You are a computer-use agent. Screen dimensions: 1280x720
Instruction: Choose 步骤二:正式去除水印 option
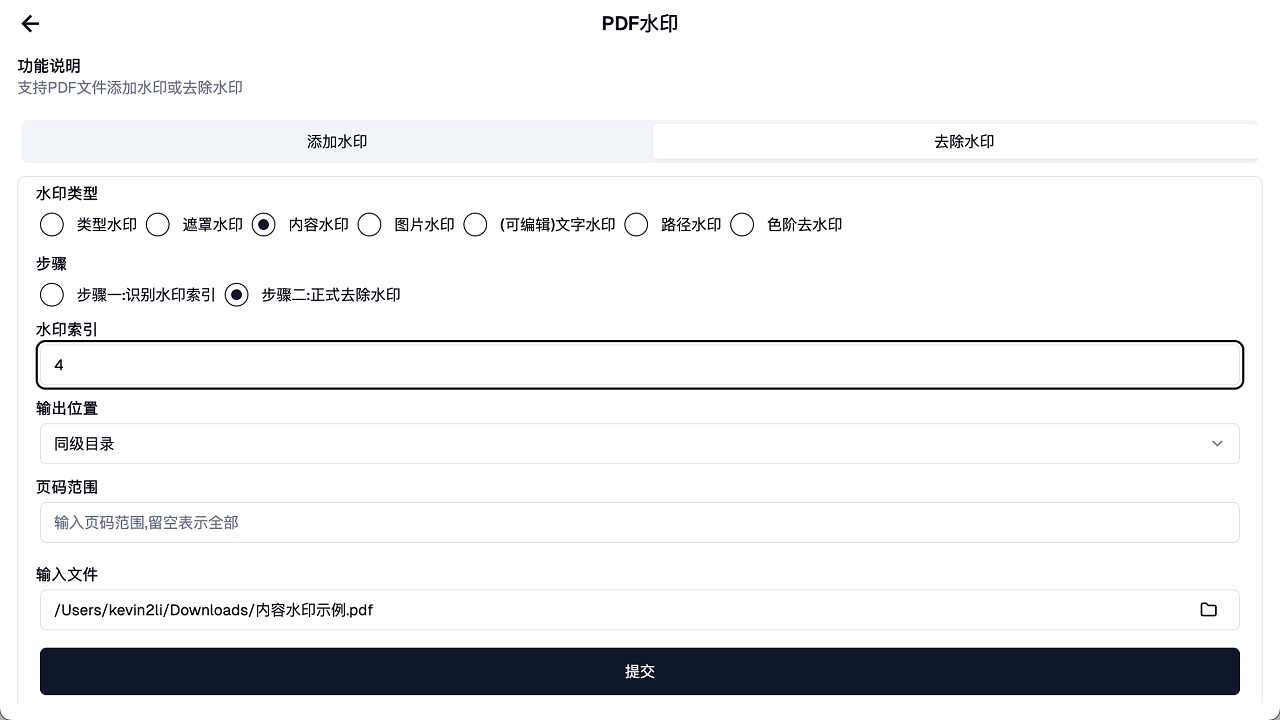click(x=236, y=295)
